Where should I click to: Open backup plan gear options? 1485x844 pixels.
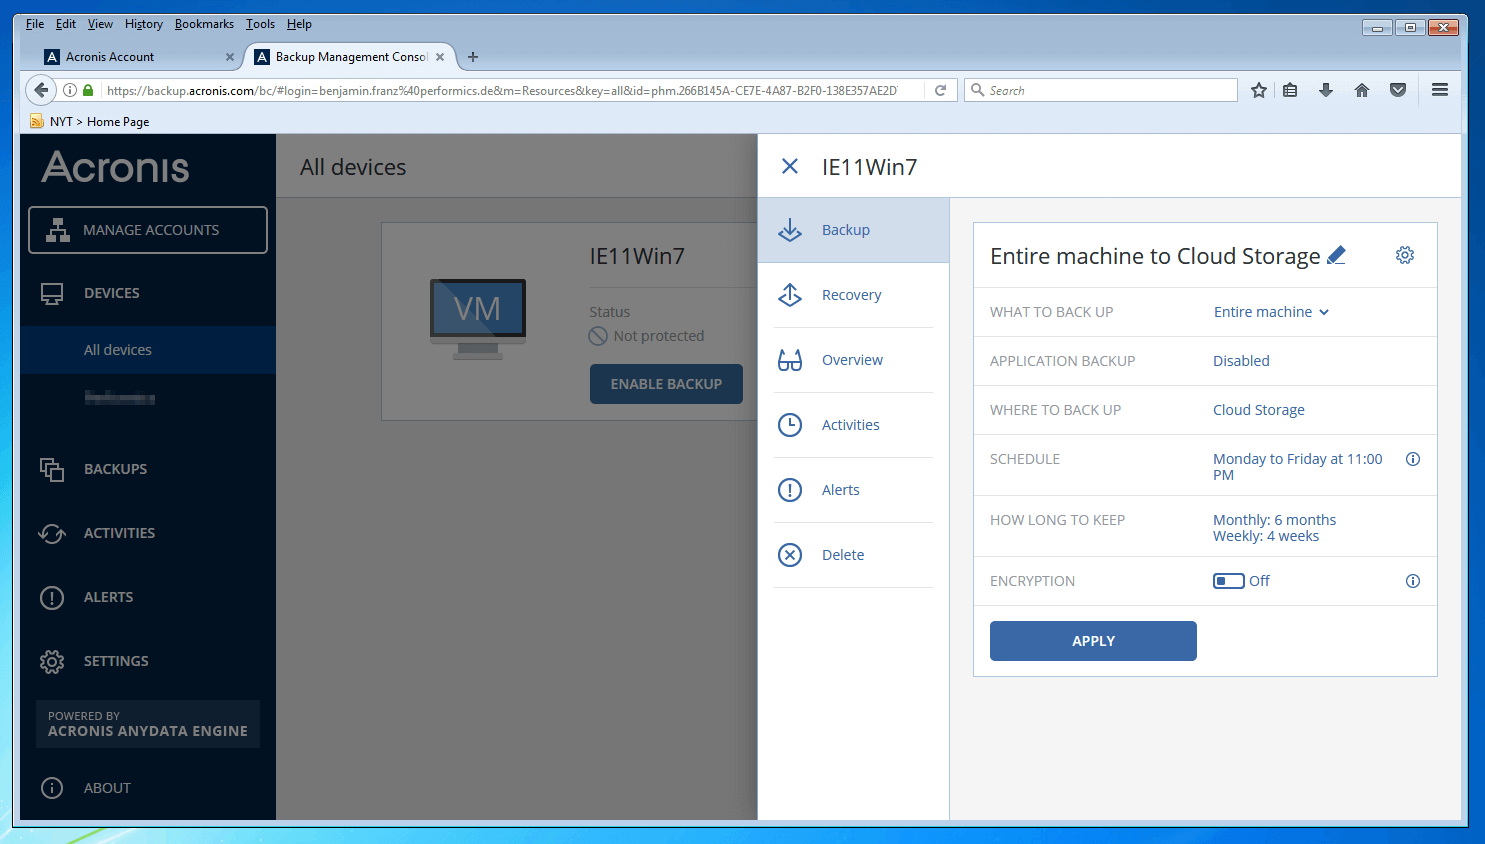(x=1404, y=255)
